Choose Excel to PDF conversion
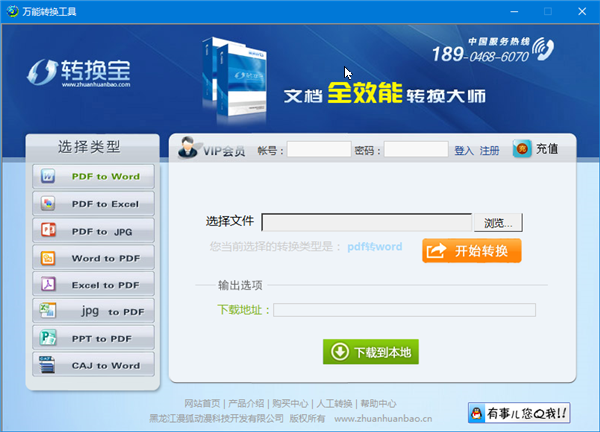 pos(93,284)
